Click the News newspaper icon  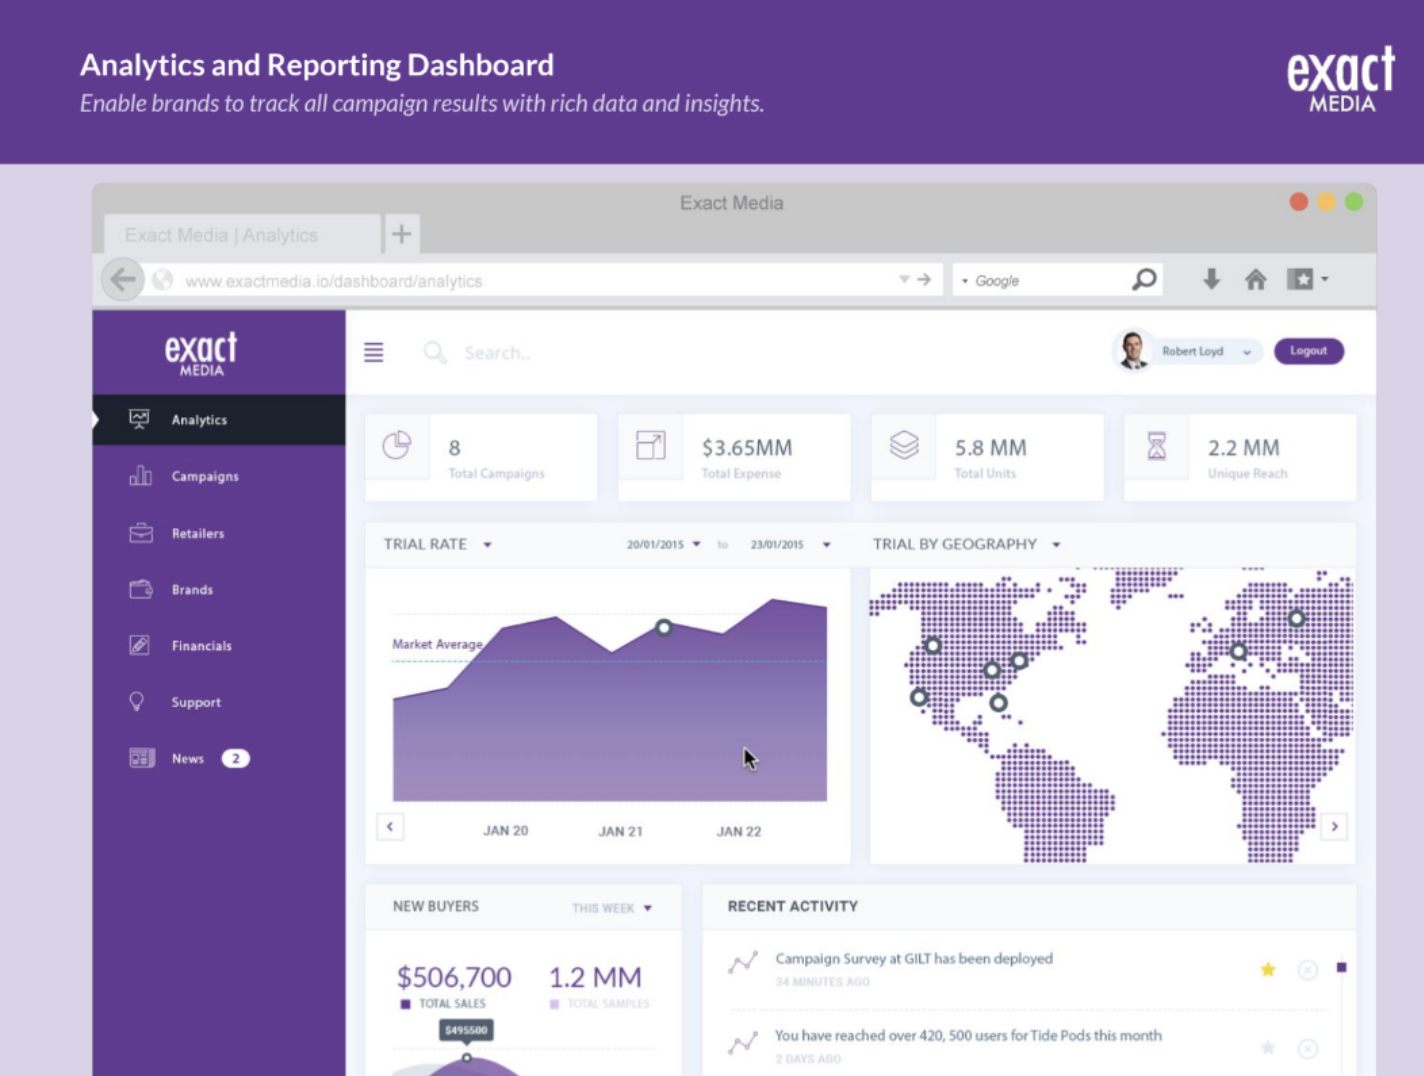[139, 758]
